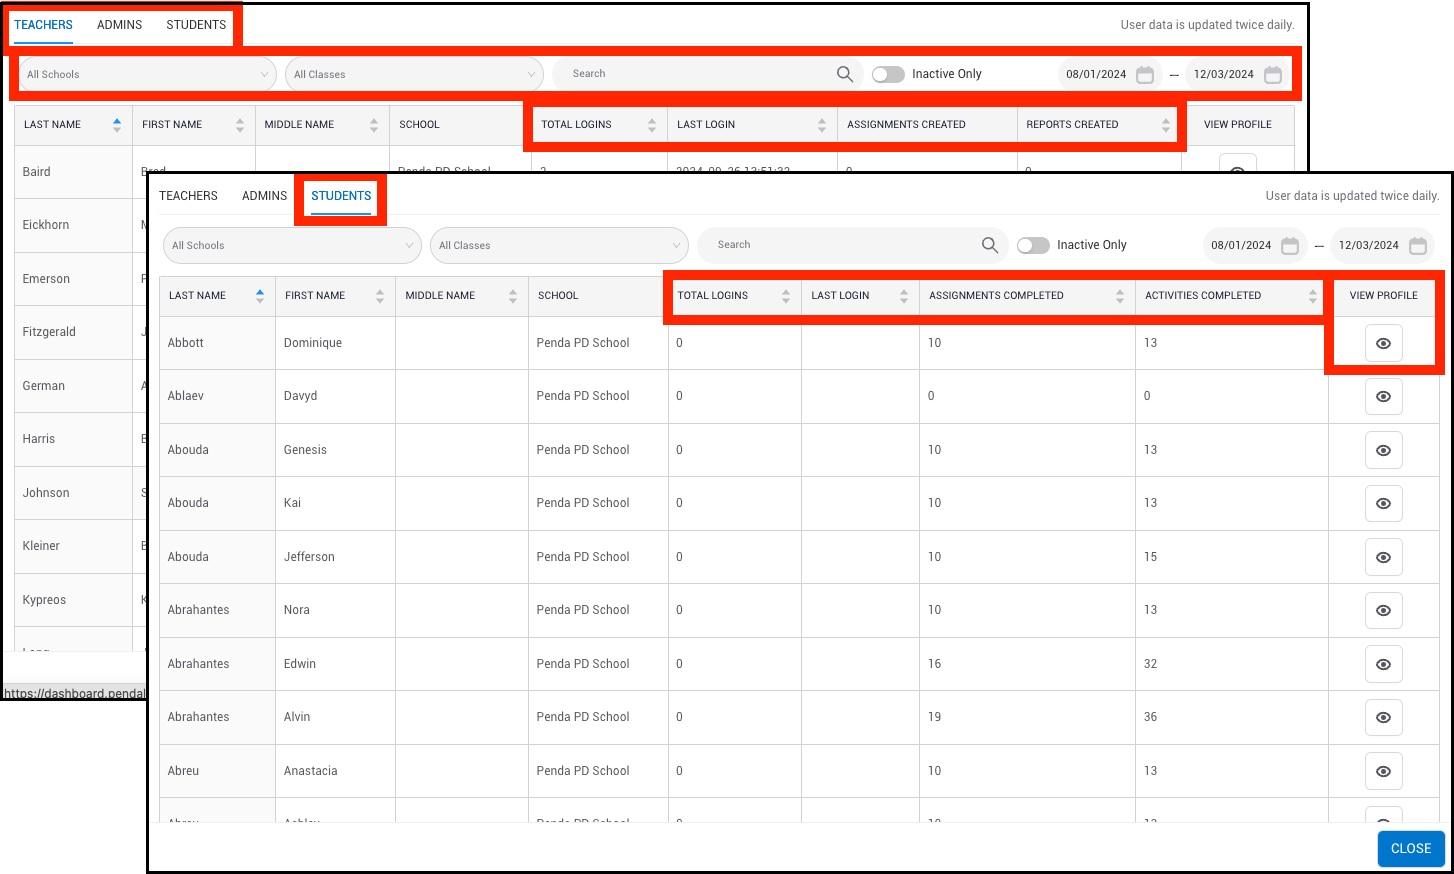Open start date calendar in Students window

(1290, 245)
